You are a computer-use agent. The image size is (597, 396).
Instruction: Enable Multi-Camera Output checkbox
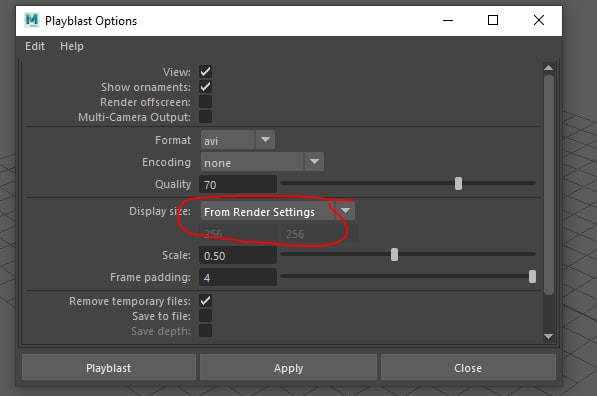coord(205,117)
